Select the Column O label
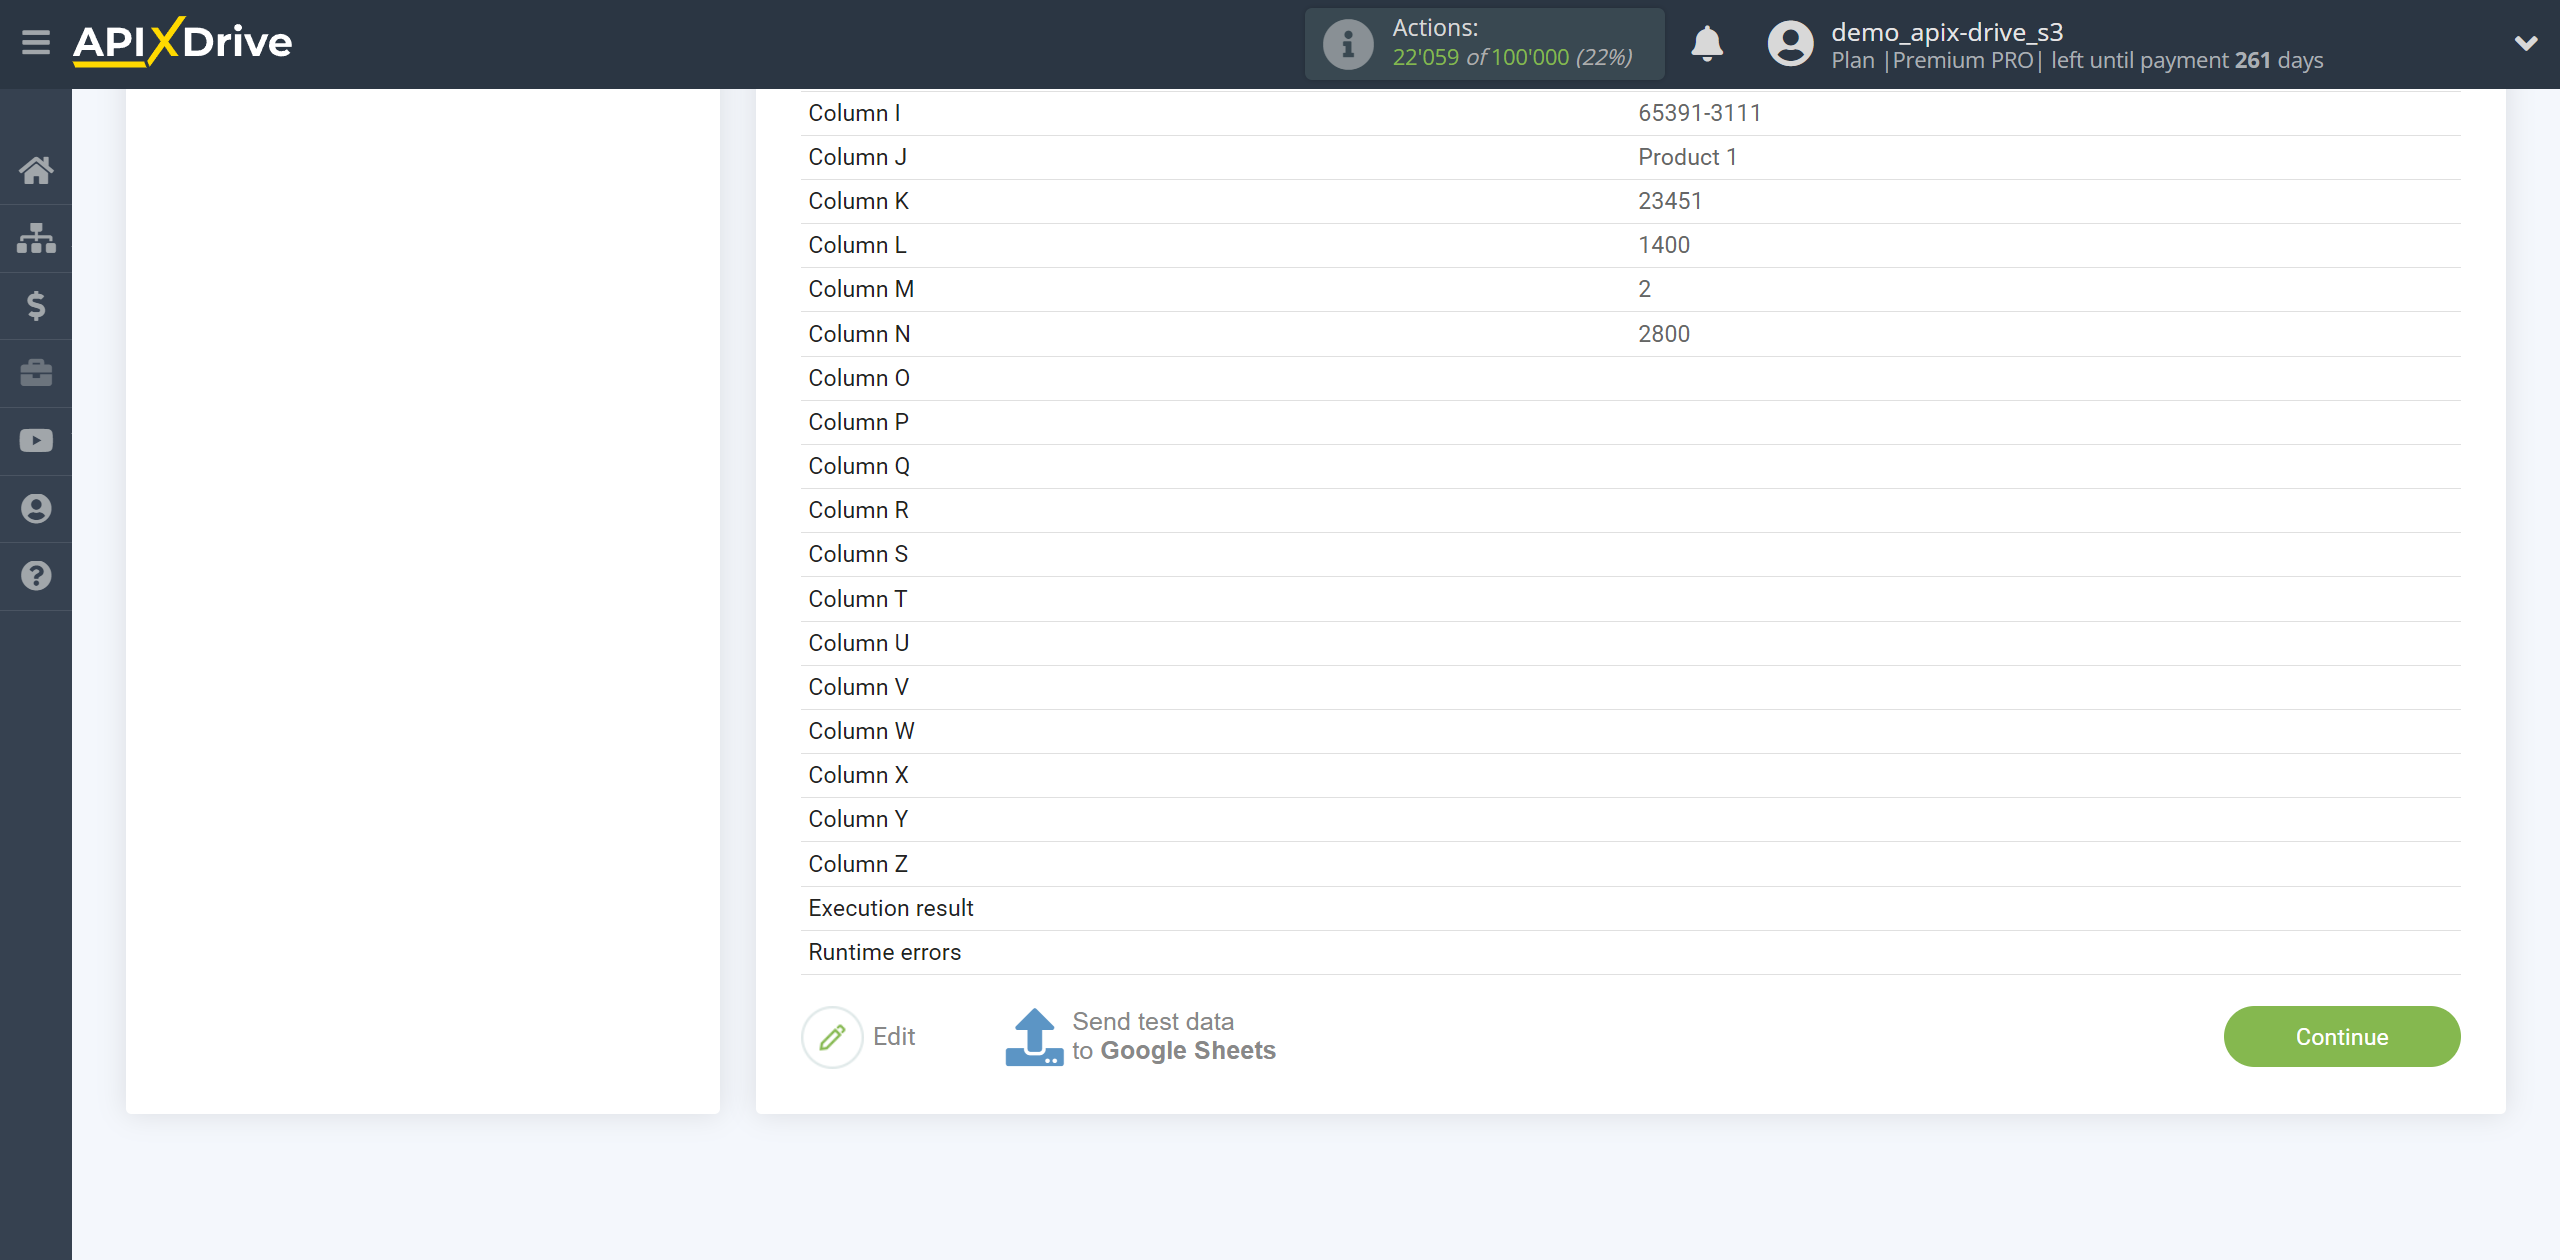 [859, 378]
